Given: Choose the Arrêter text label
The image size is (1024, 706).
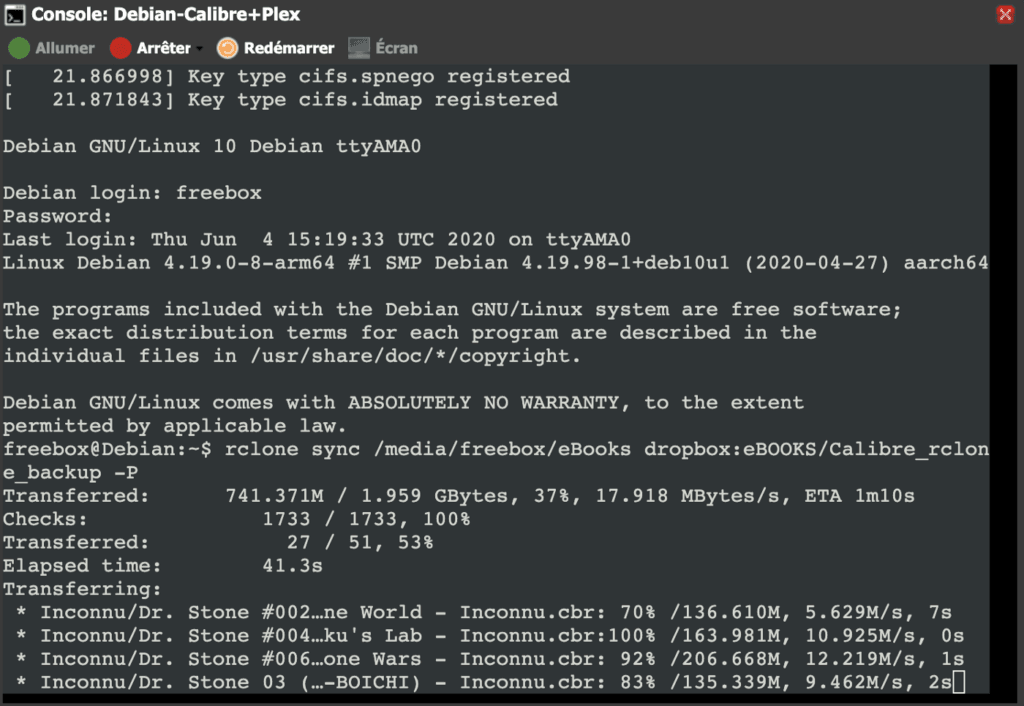Looking at the screenshot, I should pos(163,48).
